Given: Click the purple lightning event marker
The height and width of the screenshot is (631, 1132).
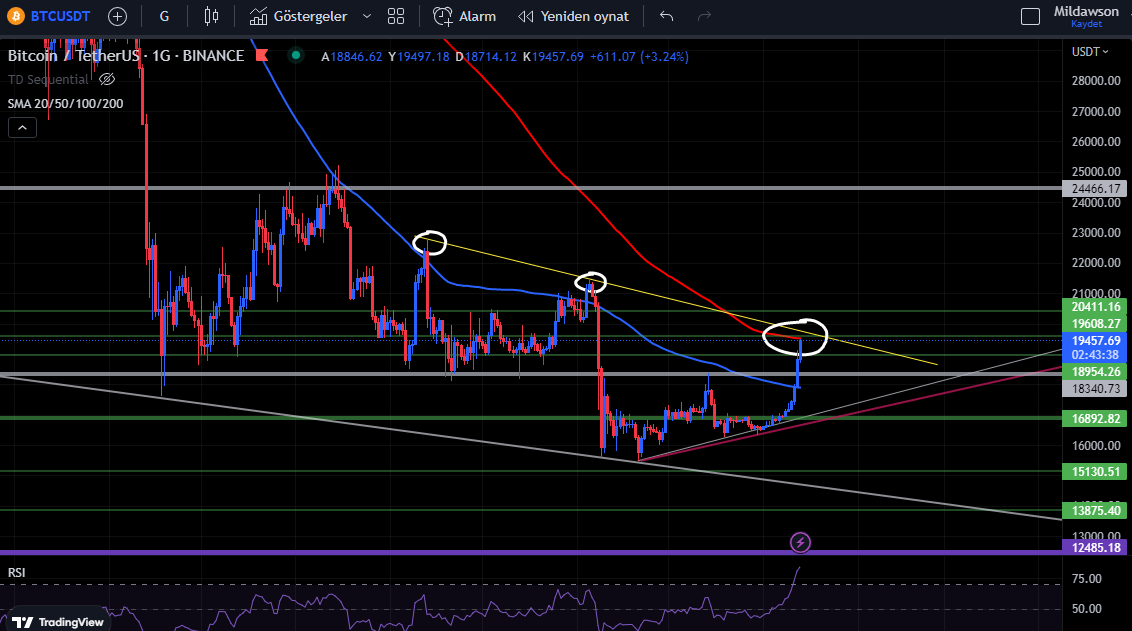Looking at the screenshot, I should pos(800,542).
